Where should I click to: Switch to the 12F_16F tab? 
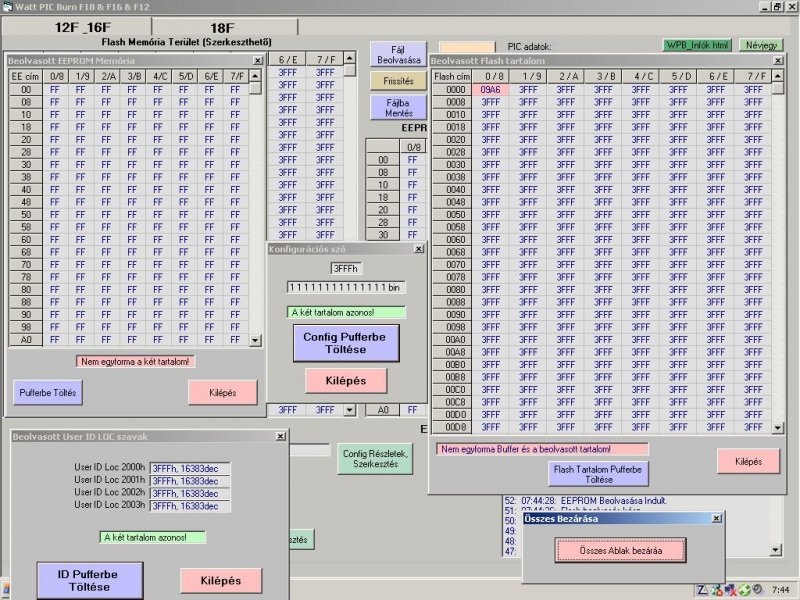pyautogui.click(x=77, y=27)
